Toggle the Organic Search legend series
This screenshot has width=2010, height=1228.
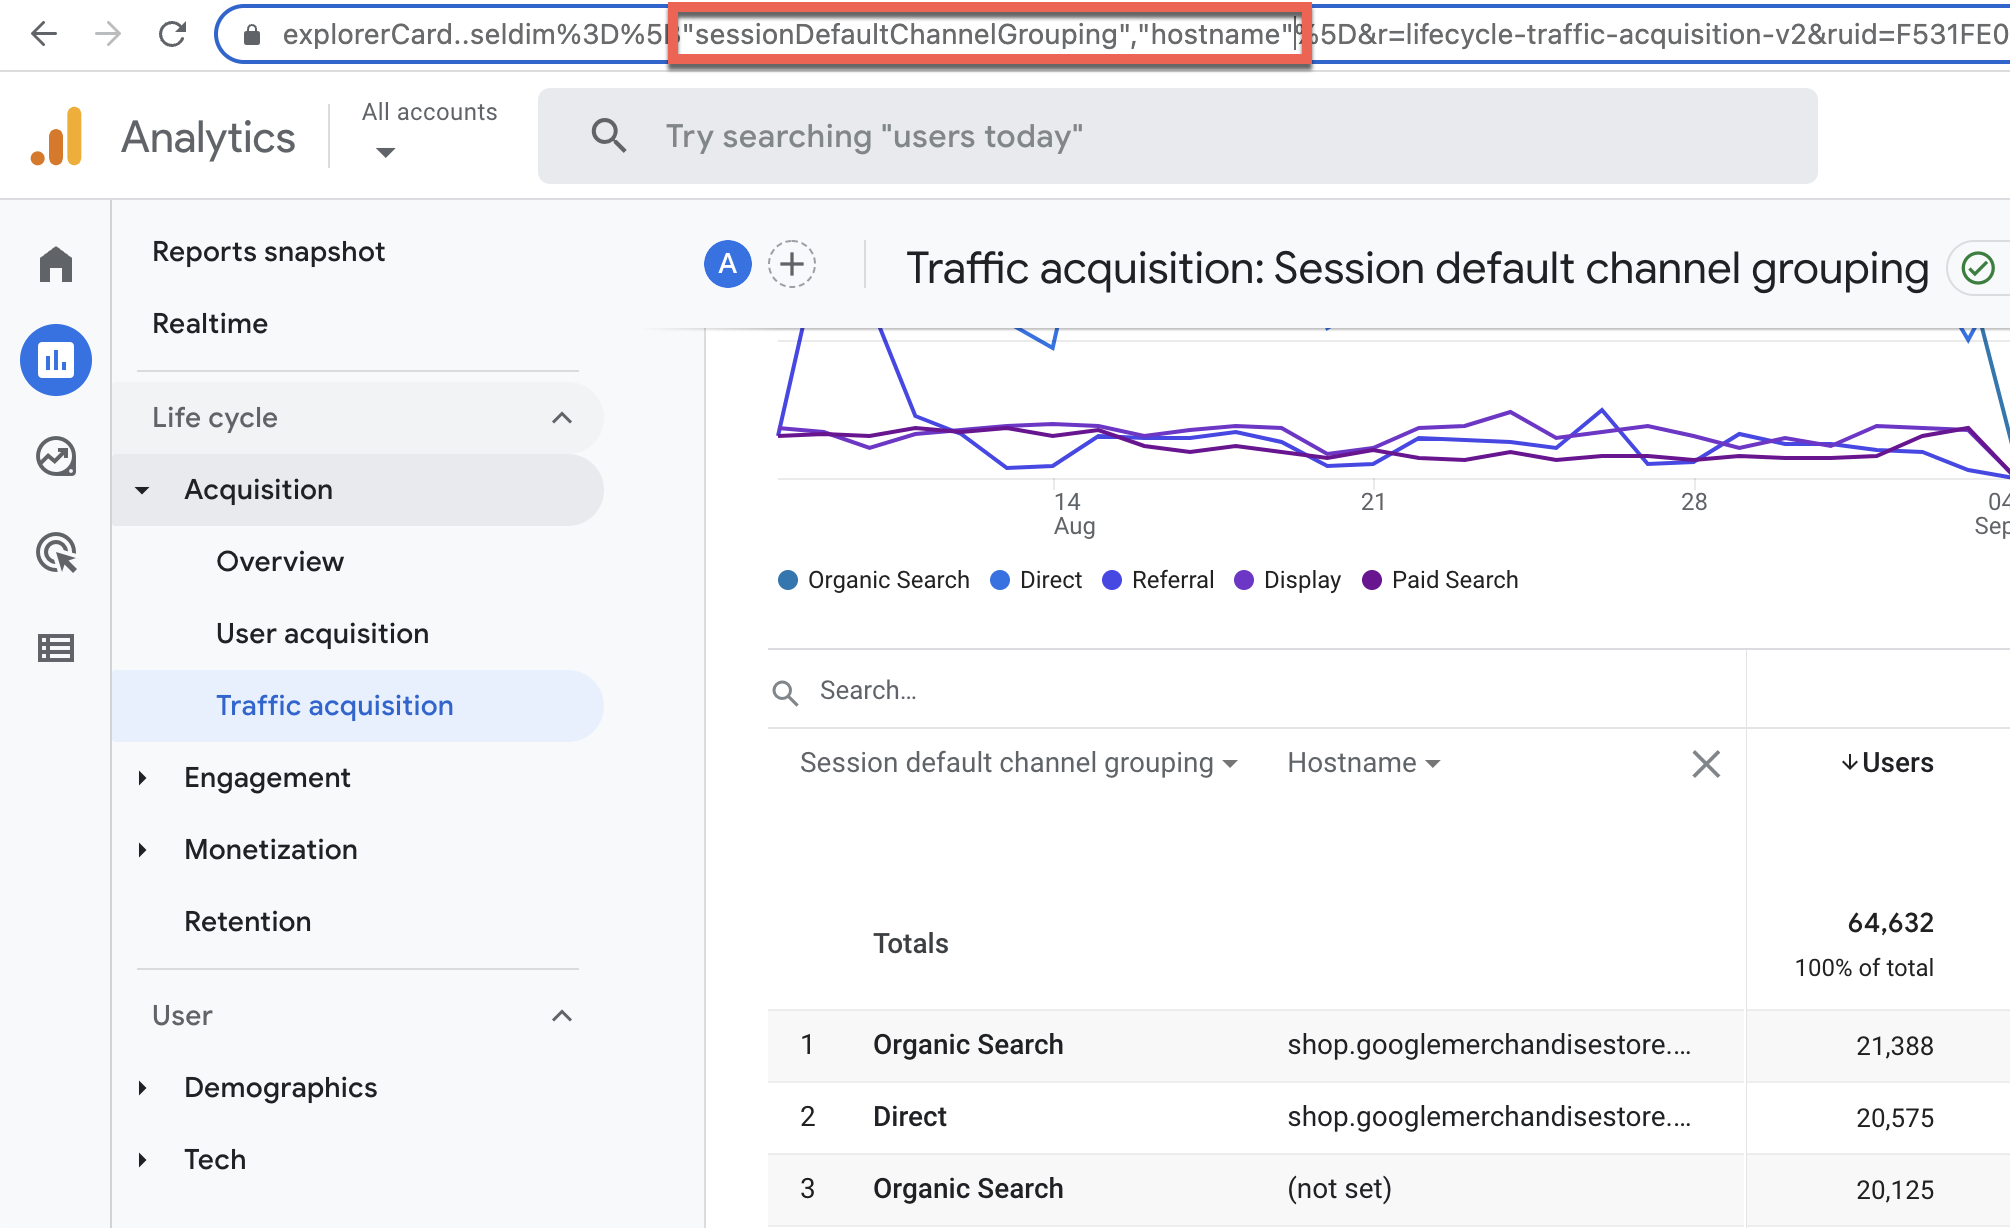(874, 580)
